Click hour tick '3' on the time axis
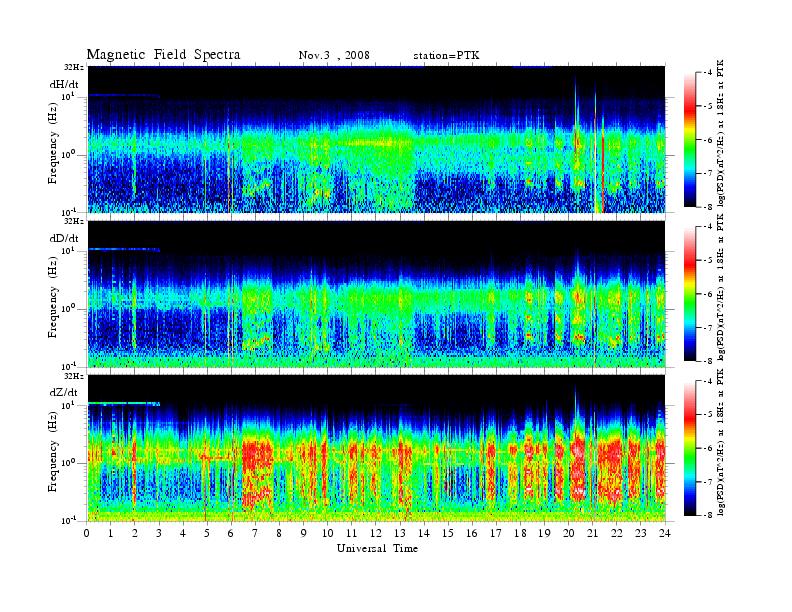Image resolution: width=792 pixels, height=612 pixels. [x=159, y=533]
